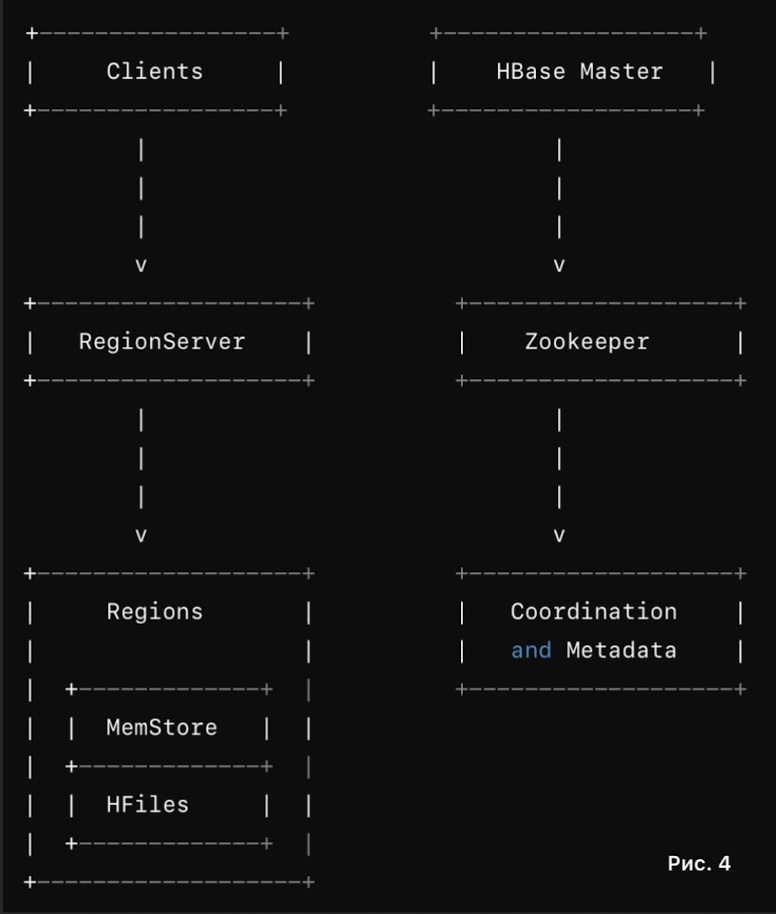776x914 pixels.
Task: Click the arrowhead pointing down into Regions
Action: click(141, 535)
